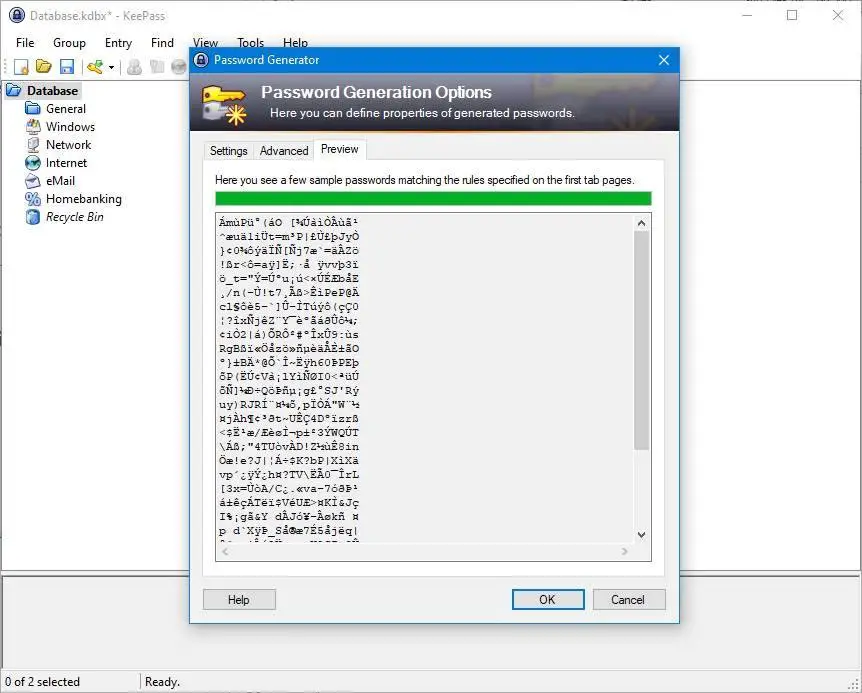Select the General group
Viewport: 862px width, 693px height.
click(66, 109)
